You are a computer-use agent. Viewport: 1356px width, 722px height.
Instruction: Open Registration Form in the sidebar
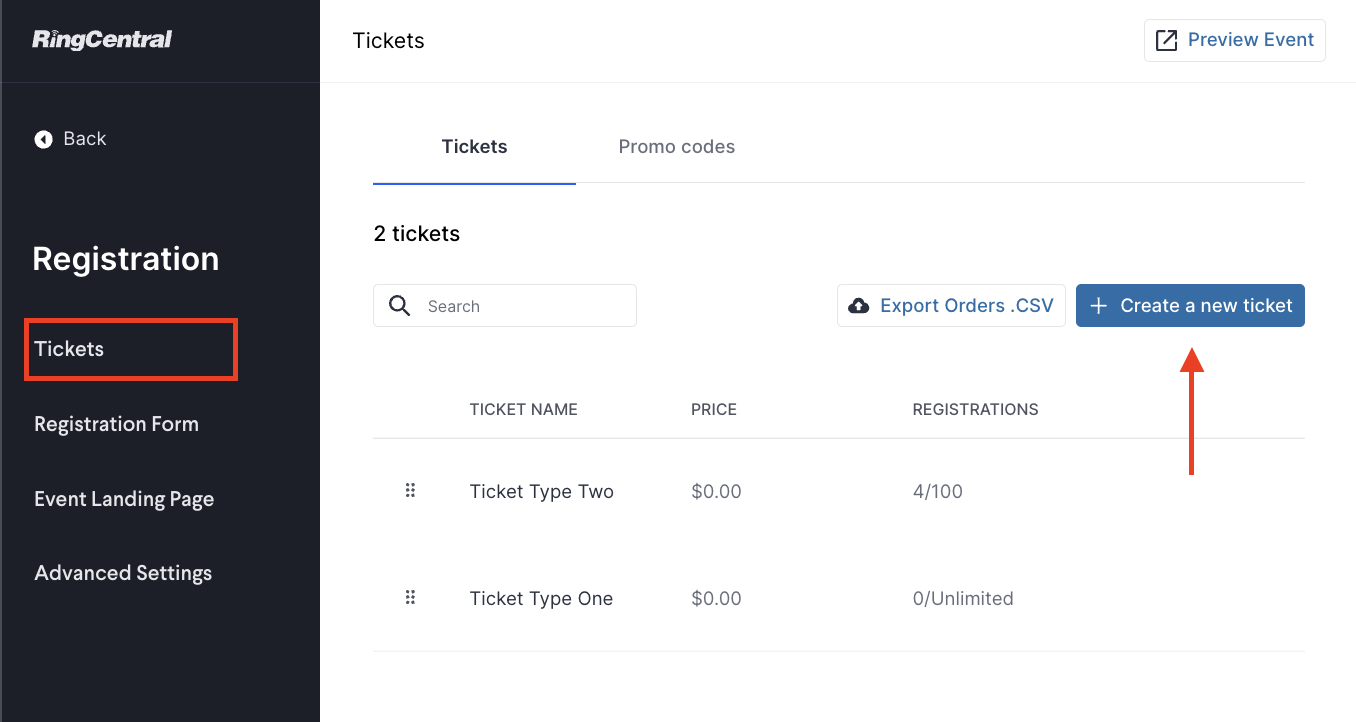point(116,424)
